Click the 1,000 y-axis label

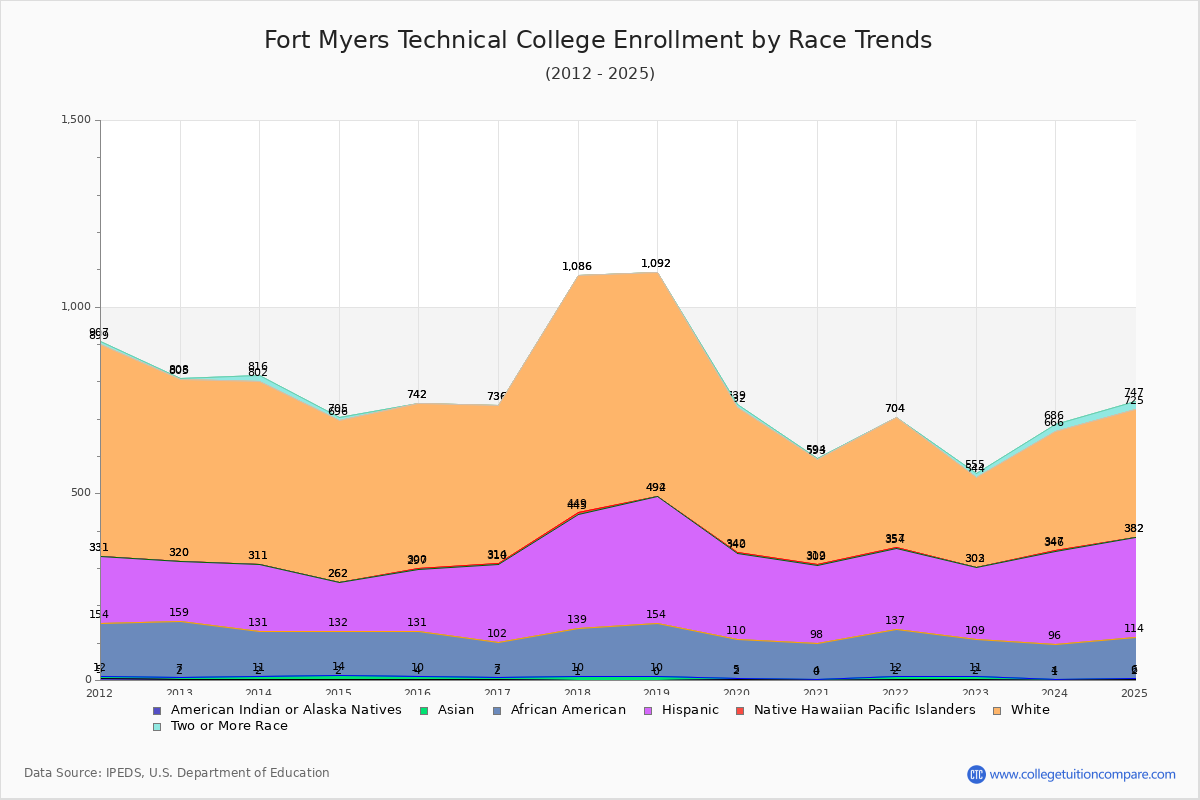(76, 307)
